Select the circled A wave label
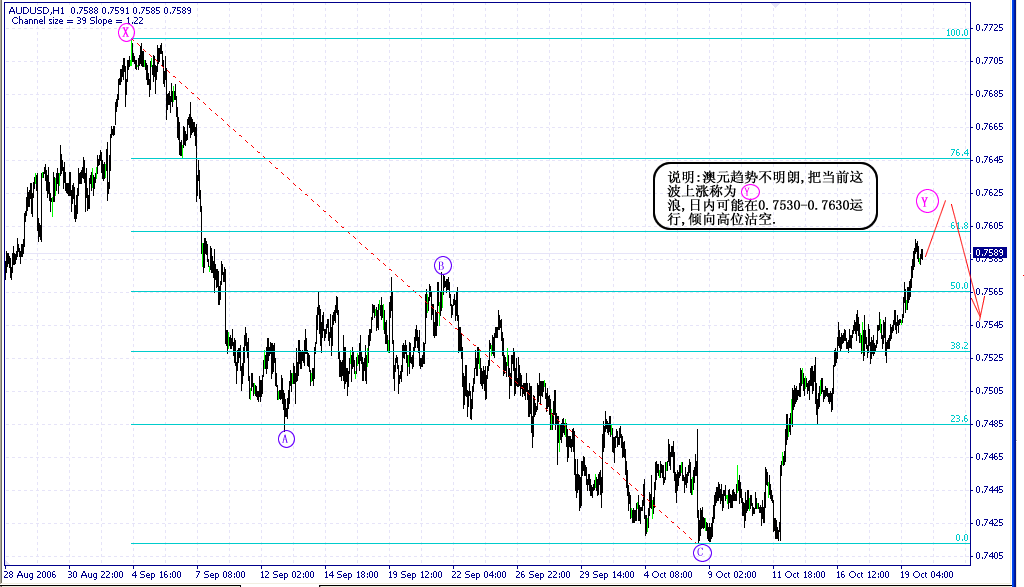The image size is (1024, 587). click(286, 439)
